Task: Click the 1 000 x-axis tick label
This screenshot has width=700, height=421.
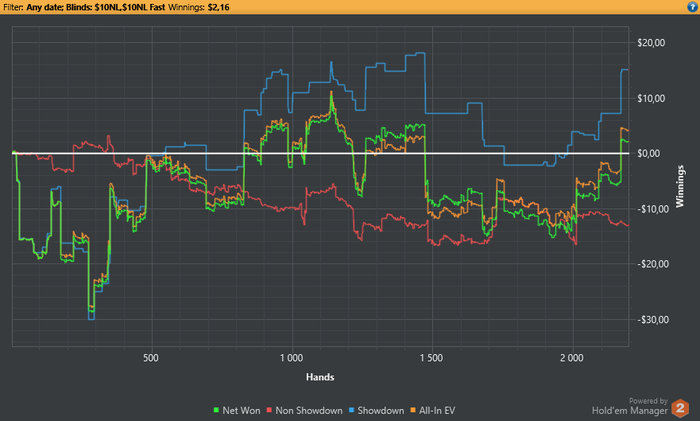Action: (x=291, y=358)
